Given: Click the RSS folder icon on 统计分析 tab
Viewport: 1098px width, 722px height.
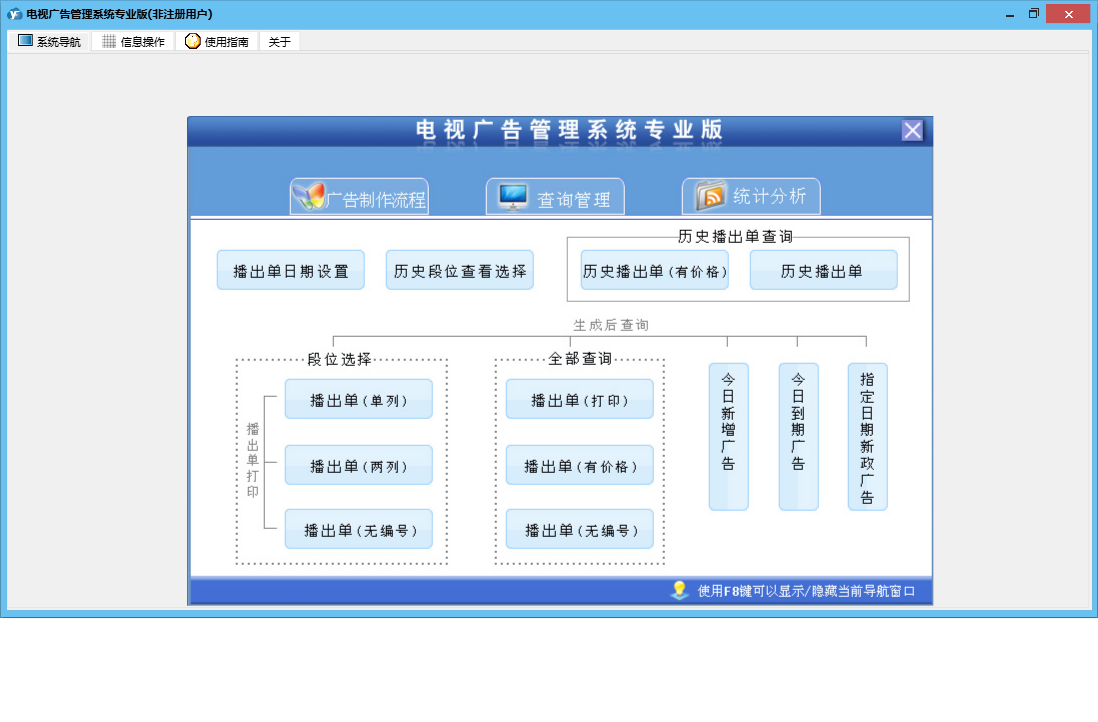Looking at the screenshot, I should point(711,195).
